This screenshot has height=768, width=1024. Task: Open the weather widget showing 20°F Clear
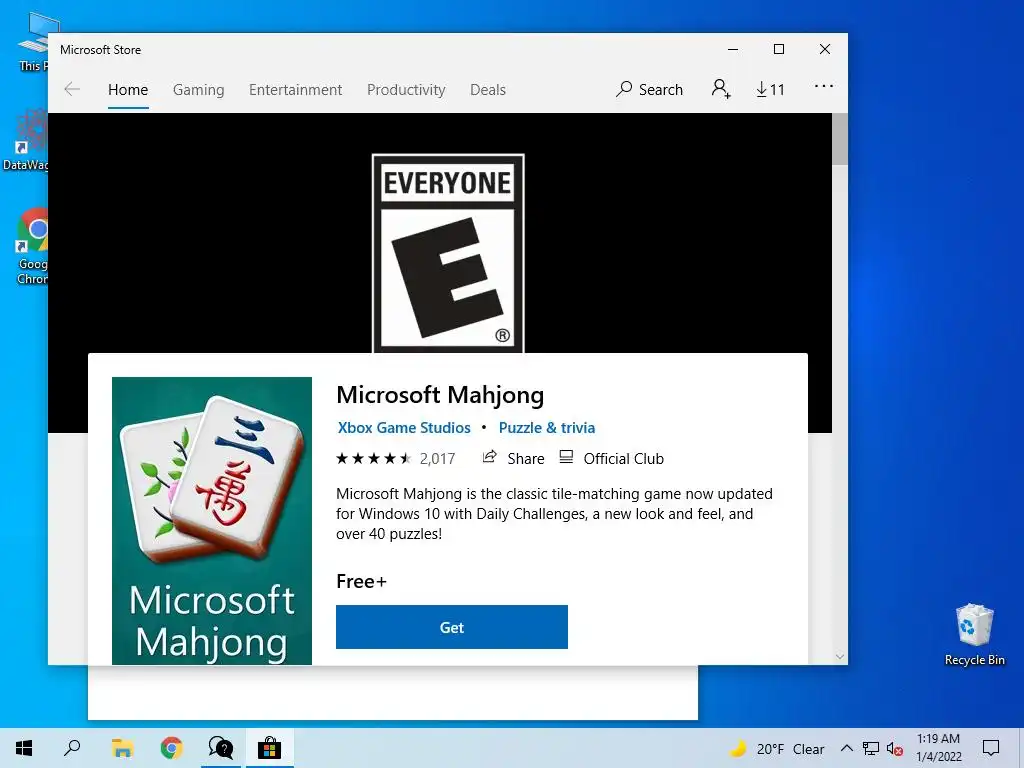coord(777,749)
